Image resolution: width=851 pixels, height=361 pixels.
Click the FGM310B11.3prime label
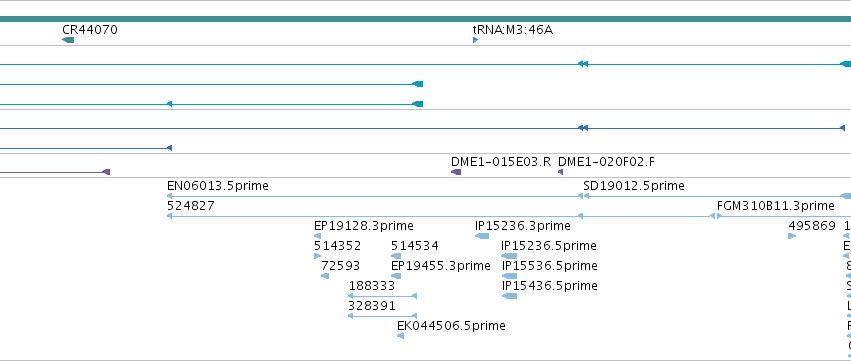tap(776, 206)
